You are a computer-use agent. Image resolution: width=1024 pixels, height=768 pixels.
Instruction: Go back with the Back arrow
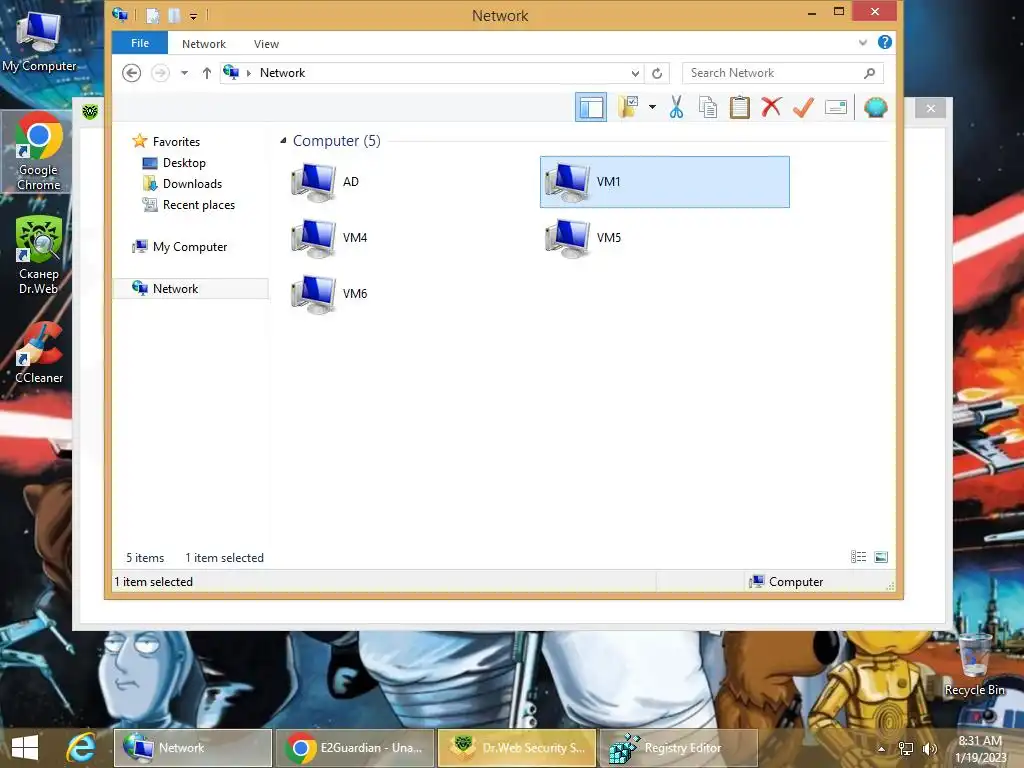131,72
